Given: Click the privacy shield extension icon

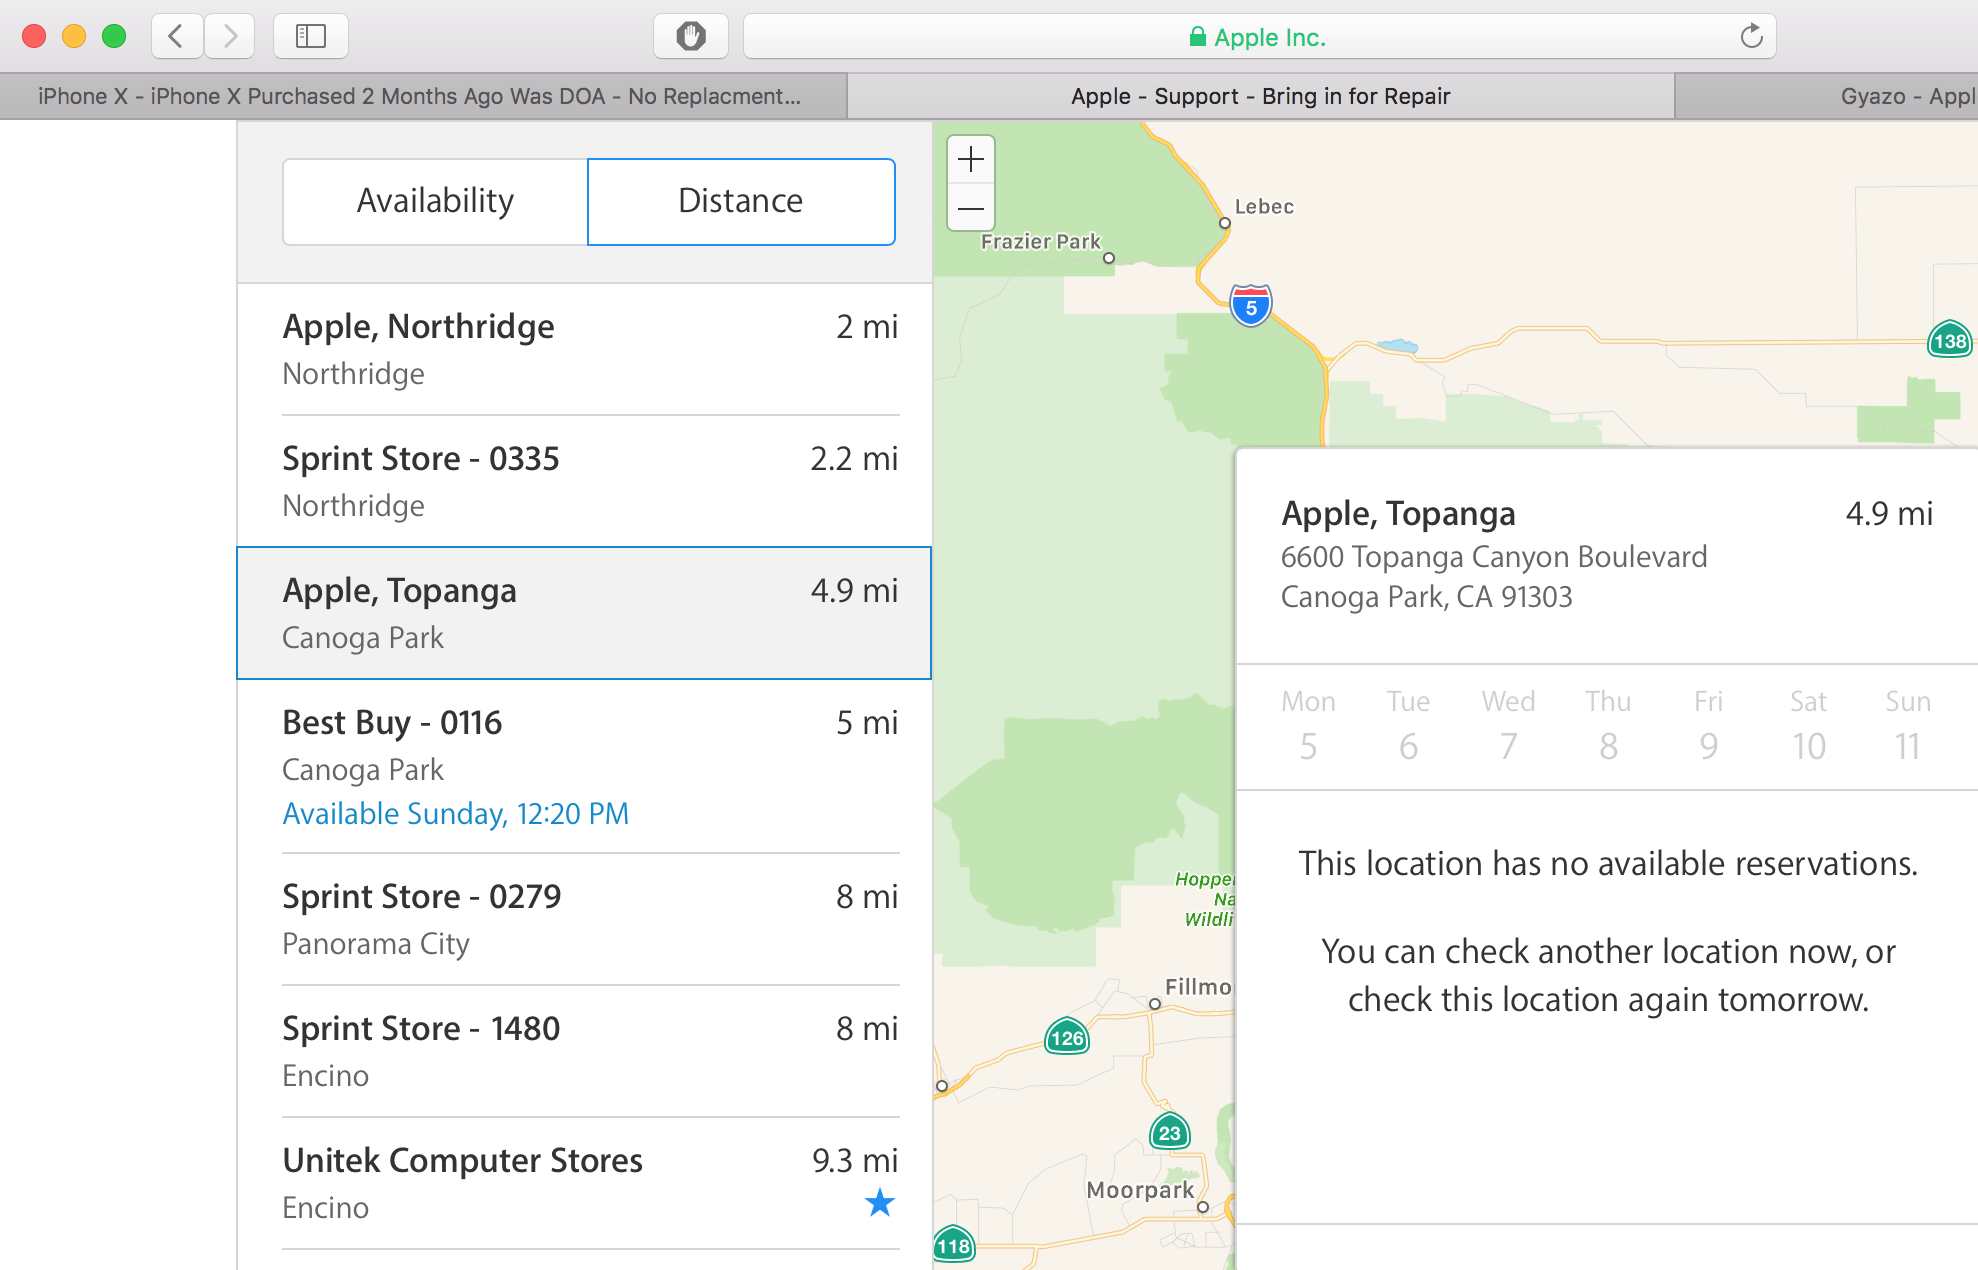Looking at the screenshot, I should (690, 37).
